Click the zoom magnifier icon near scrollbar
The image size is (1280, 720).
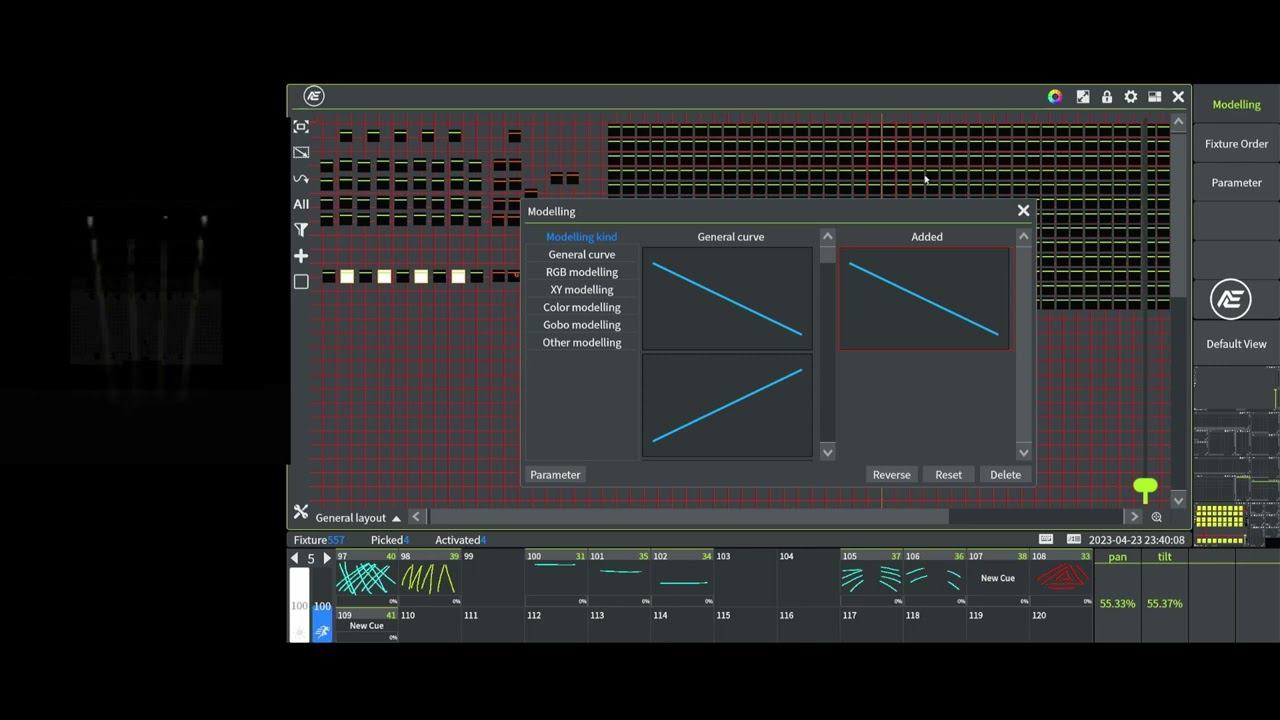point(1157,517)
